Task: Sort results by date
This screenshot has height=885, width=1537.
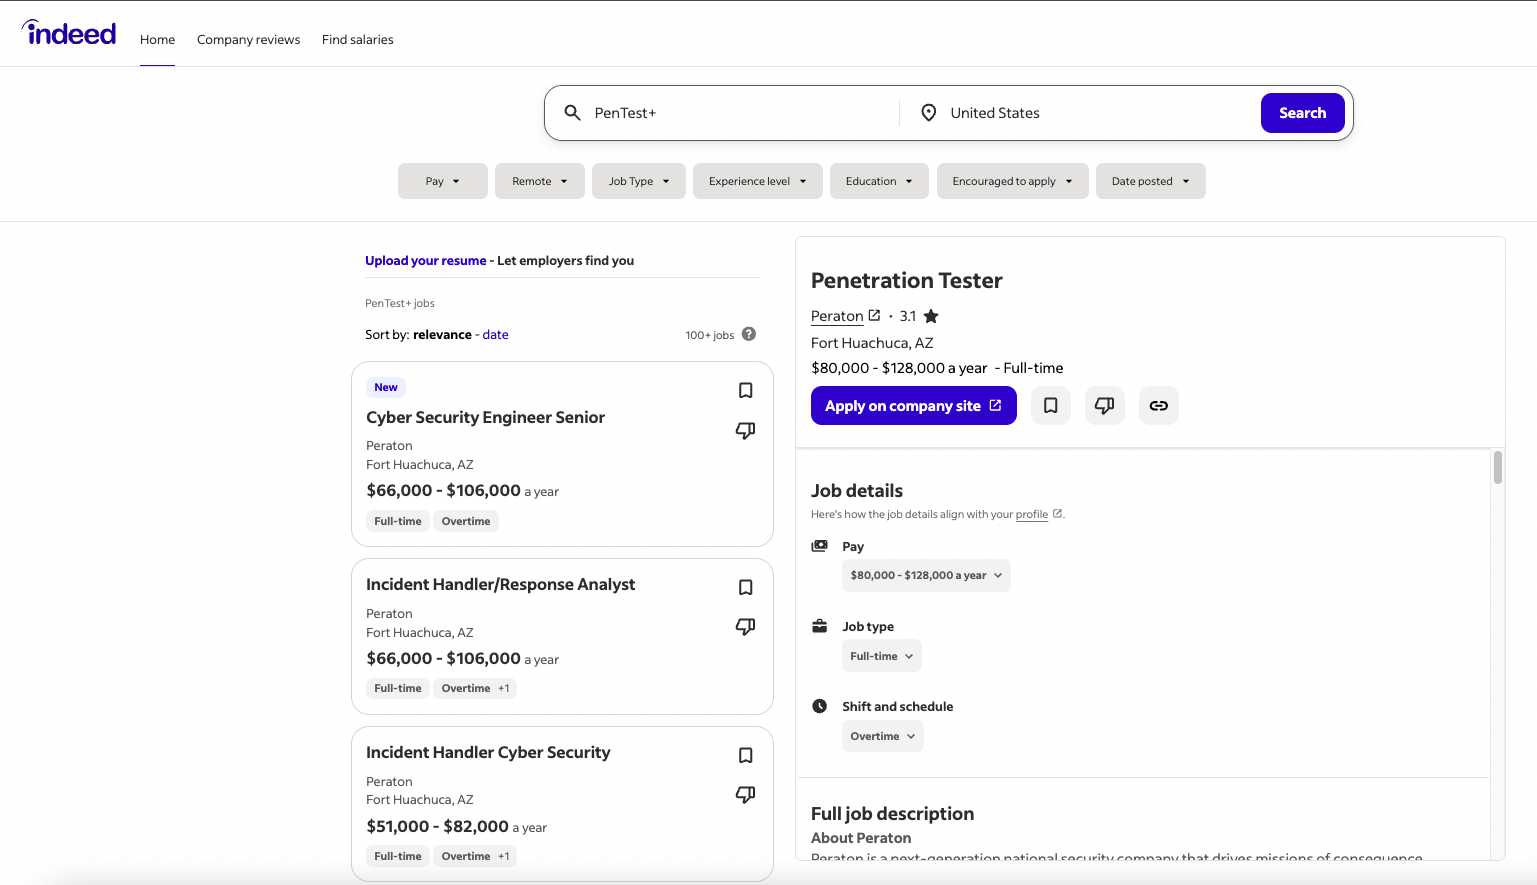Action: [x=495, y=335]
